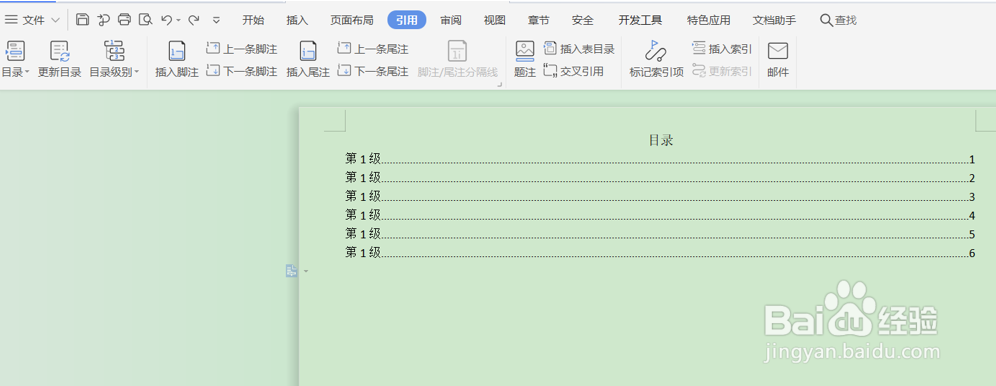This screenshot has width=996, height=386.
Task: Go to 下一条尾注
Action: pos(373,71)
